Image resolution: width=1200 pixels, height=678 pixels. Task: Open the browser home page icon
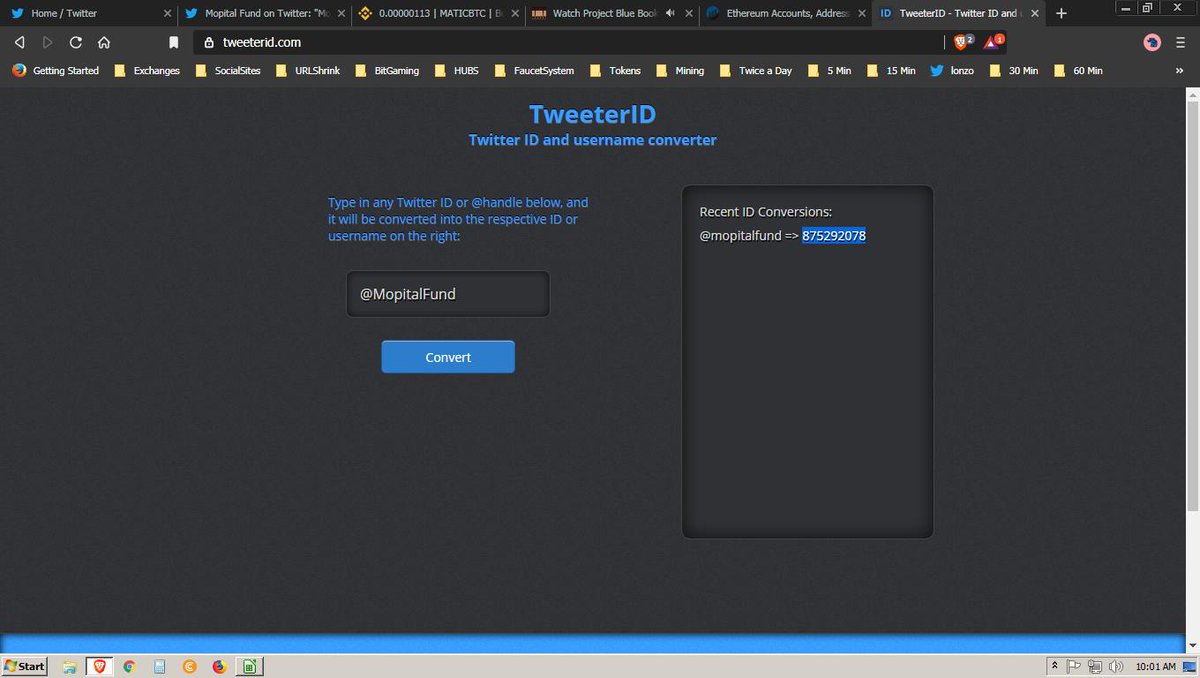point(104,43)
